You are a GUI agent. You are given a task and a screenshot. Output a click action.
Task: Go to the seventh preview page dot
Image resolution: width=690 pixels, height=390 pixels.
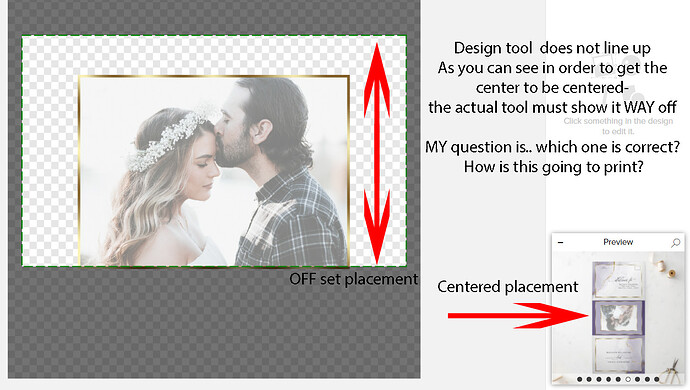point(637,379)
